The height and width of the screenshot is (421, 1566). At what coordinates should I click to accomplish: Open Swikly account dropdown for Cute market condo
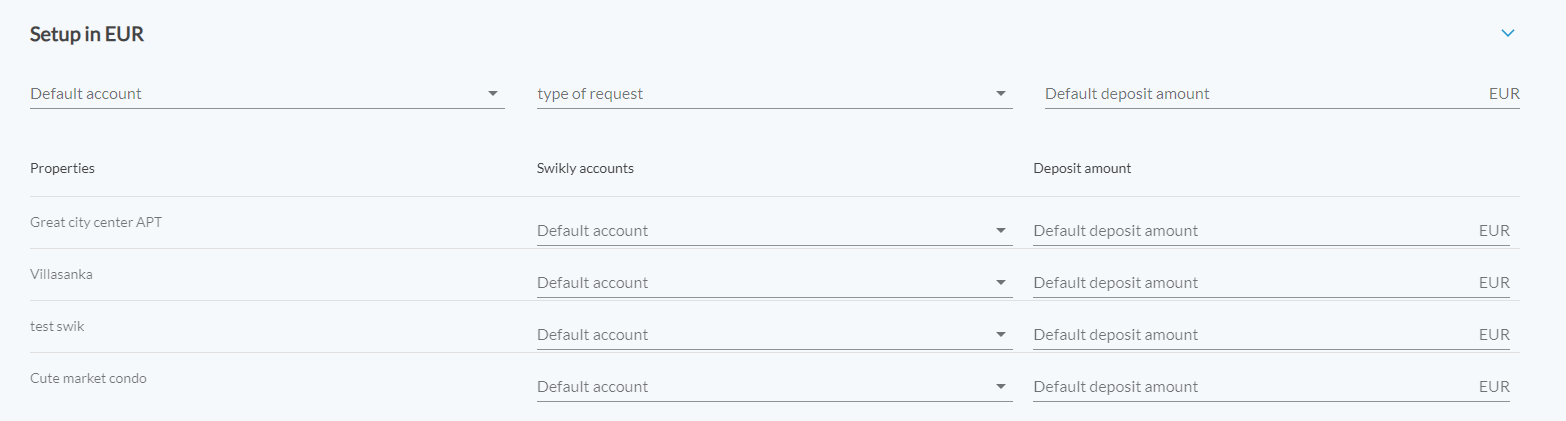click(x=773, y=387)
